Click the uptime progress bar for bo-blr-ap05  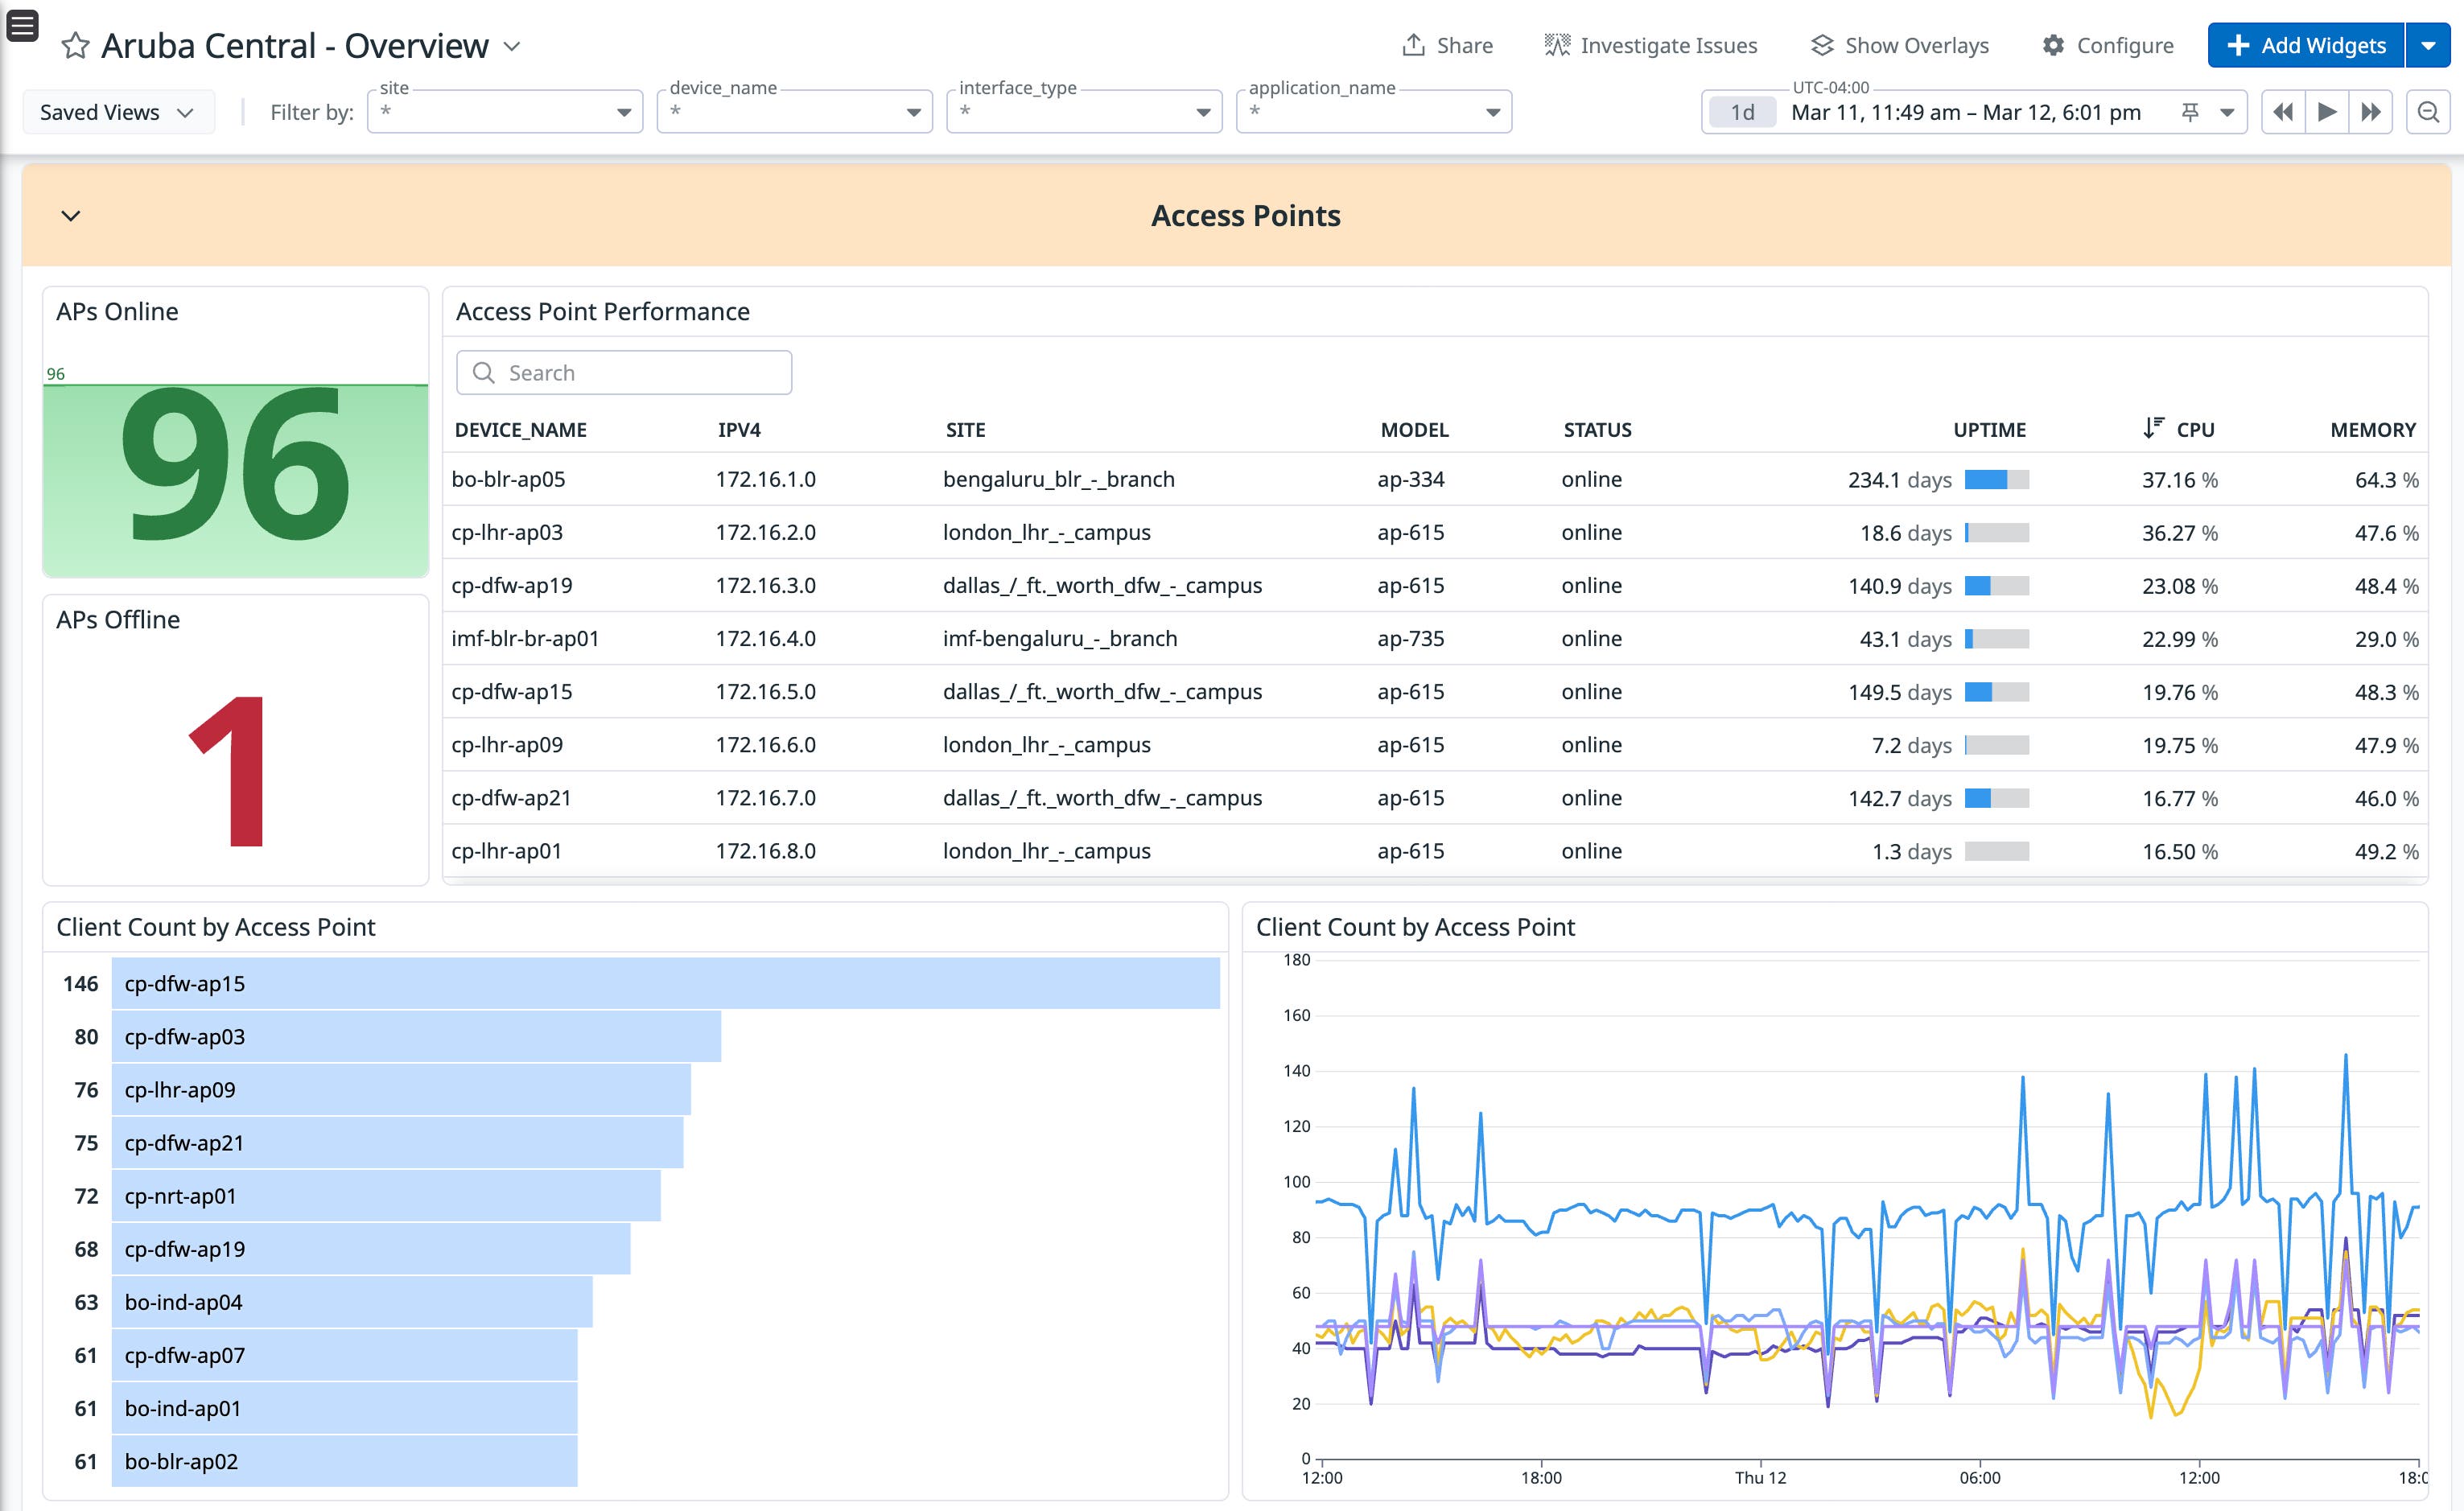click(1996, 479)
